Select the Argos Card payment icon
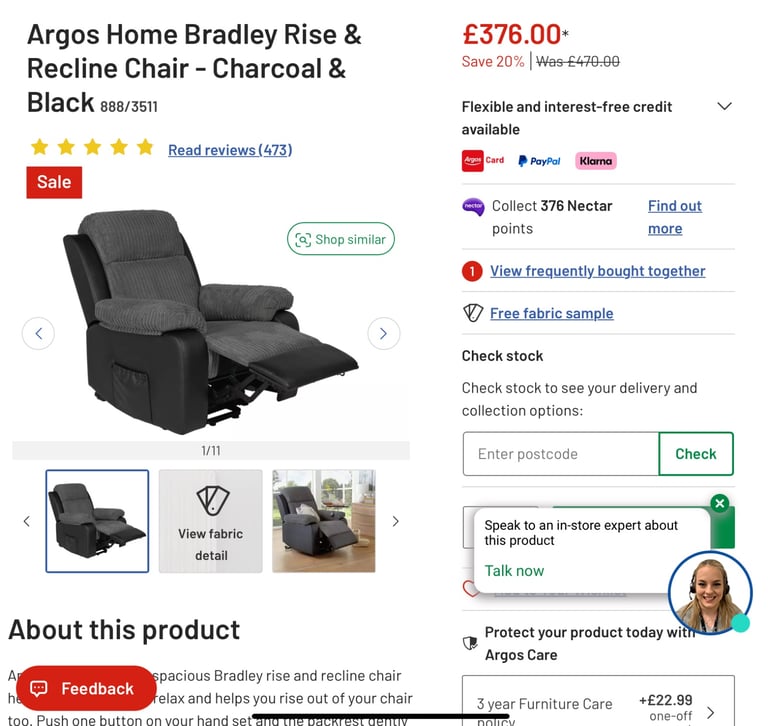This screenshot has height=726, width=768. pyautogui.click(x=483, y=161)
